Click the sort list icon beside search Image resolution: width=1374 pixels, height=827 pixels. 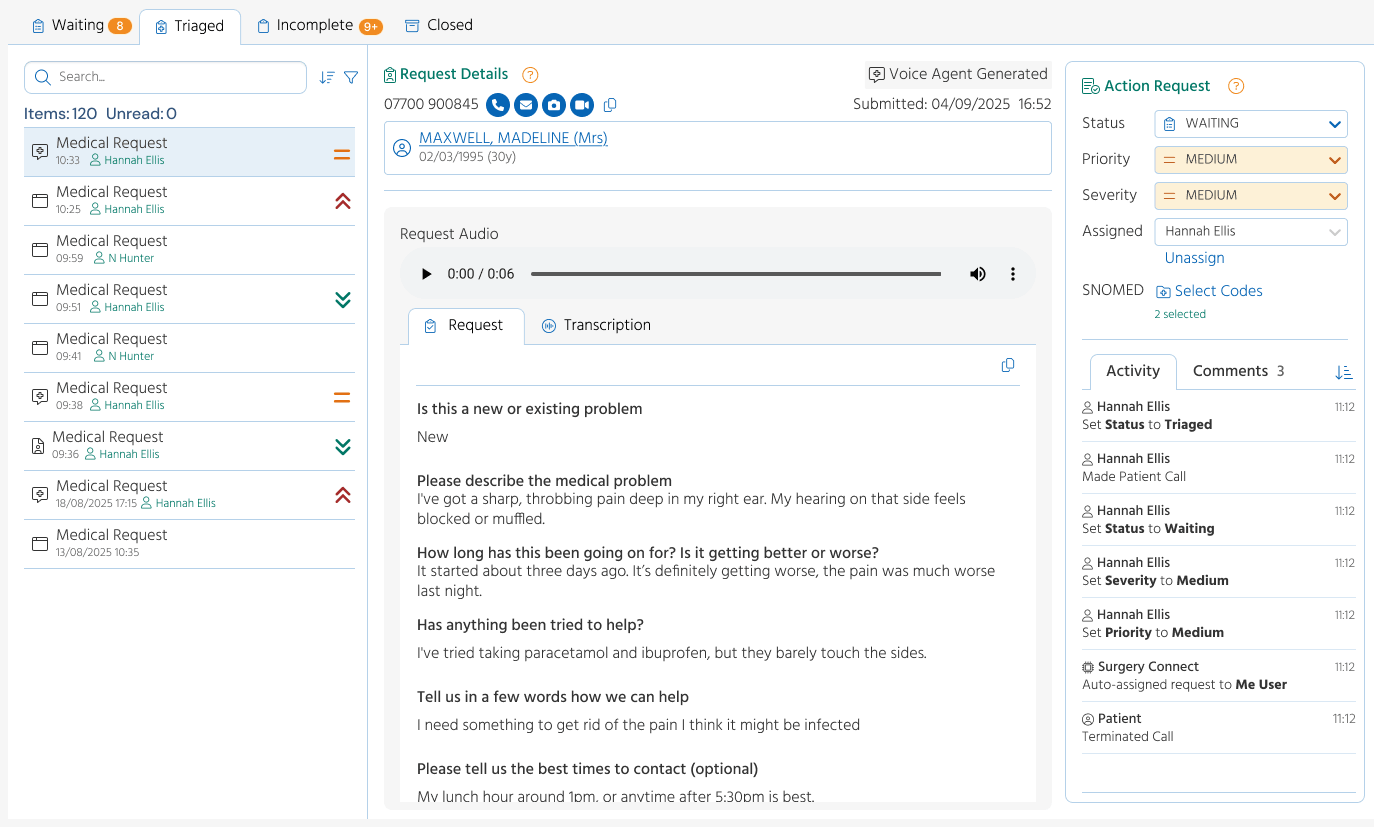[x=326, y=77]
